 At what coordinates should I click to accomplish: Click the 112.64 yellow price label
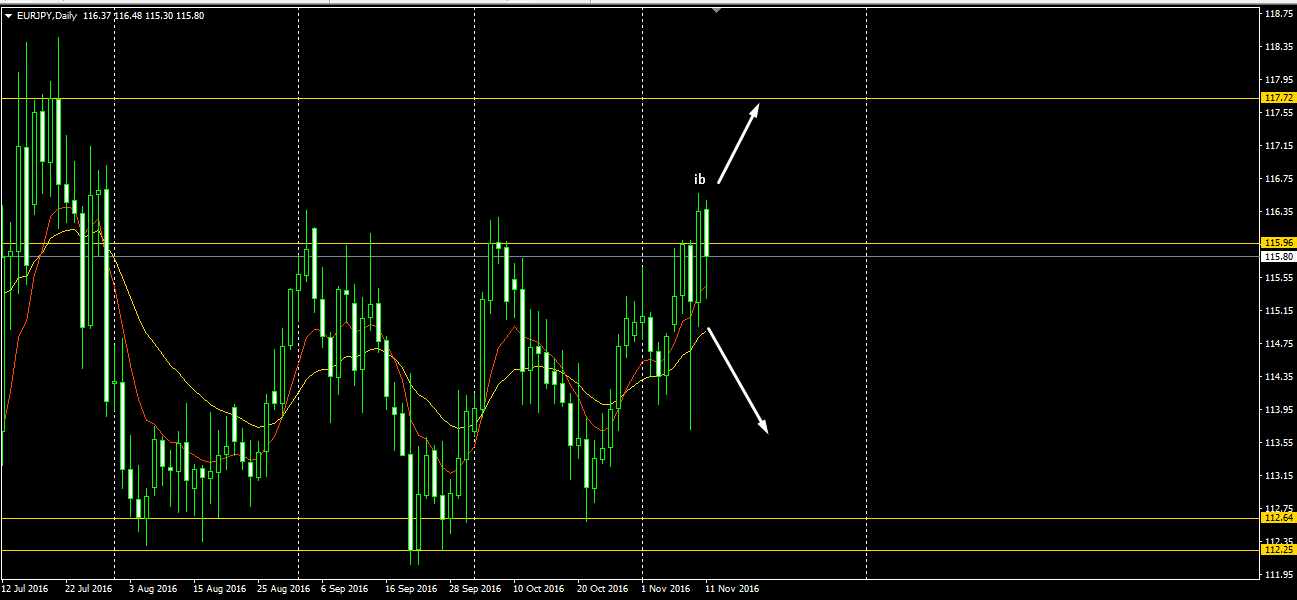(1279, 518)
